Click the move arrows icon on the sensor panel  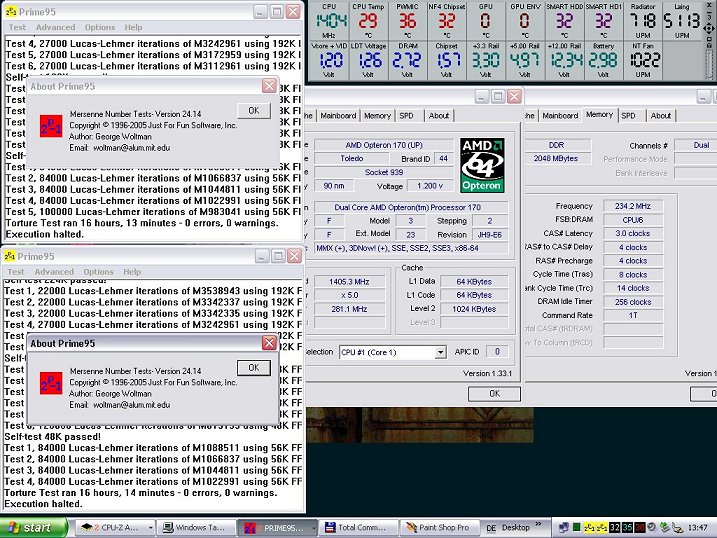point(709,29)
